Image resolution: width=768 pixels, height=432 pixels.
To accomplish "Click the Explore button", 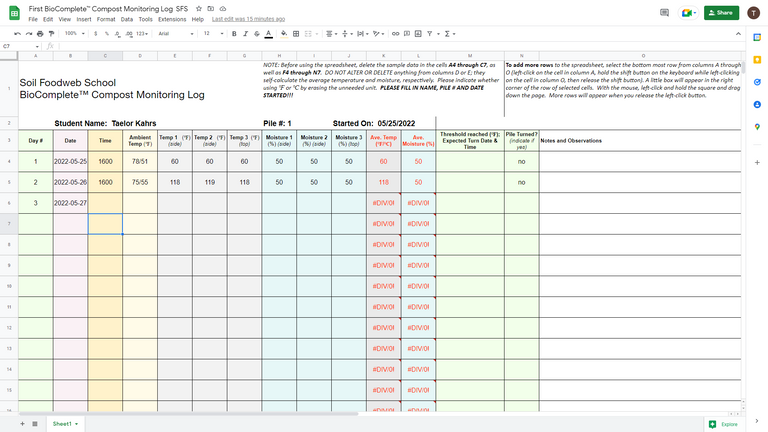I will (723, 424).
